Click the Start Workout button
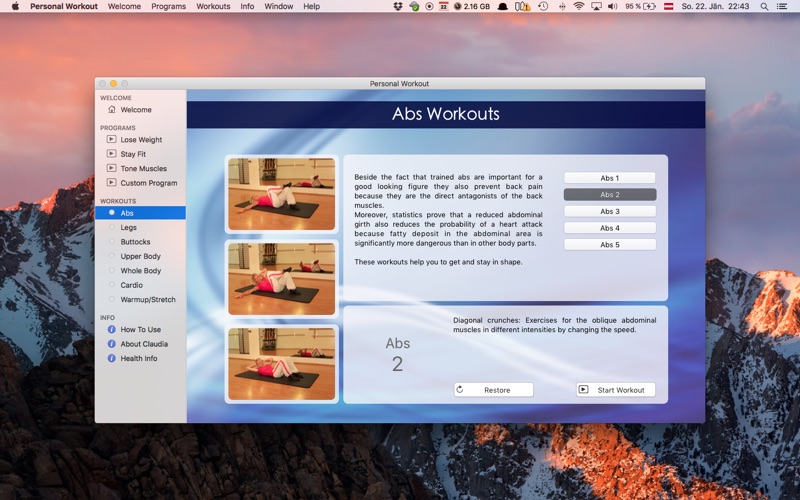Screen dimensions: 800x500 pos(616,390)
